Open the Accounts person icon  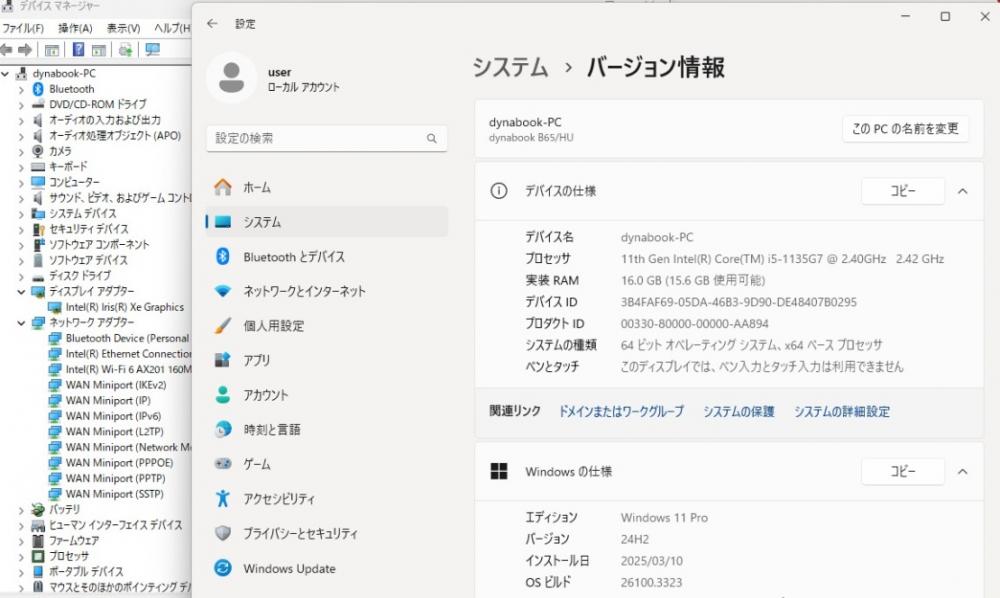[x=223, y=395]
